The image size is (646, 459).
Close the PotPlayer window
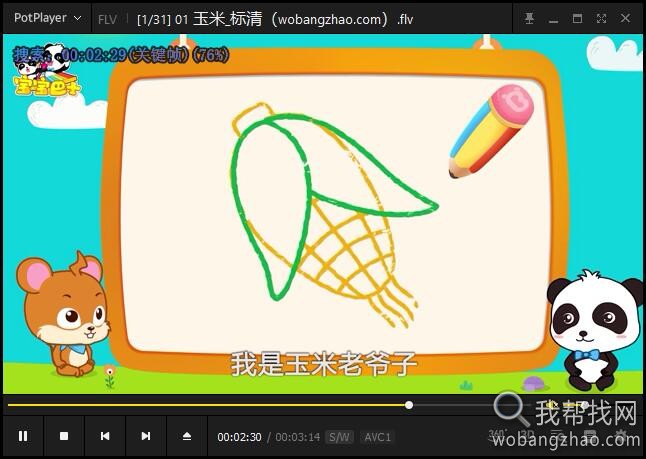click(x=625, y=18)
